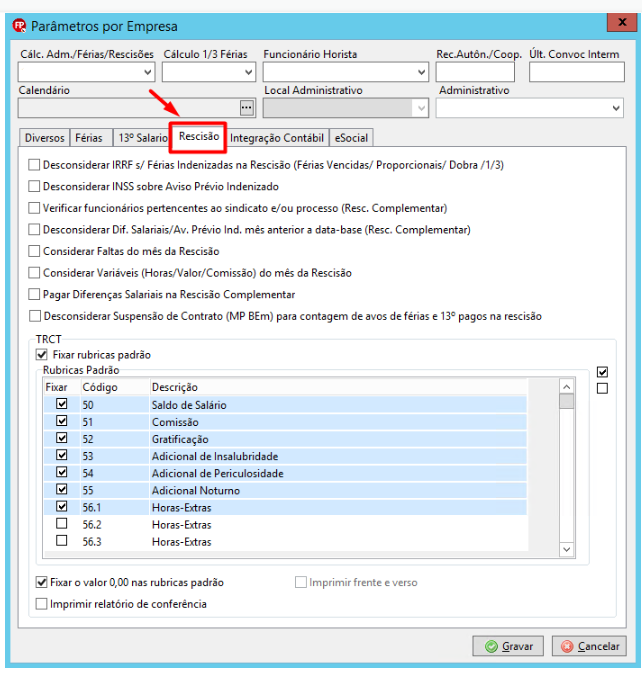Click Código column header
642x673 pixels.
coord(115,387)
